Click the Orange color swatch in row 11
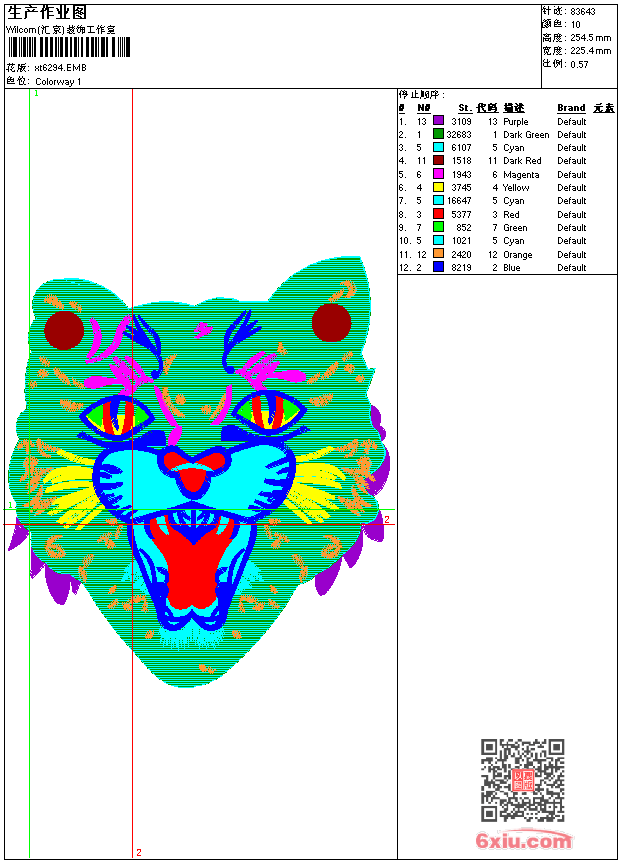The width and height of the screenshot is (620, 860). (x=438, y=254)
